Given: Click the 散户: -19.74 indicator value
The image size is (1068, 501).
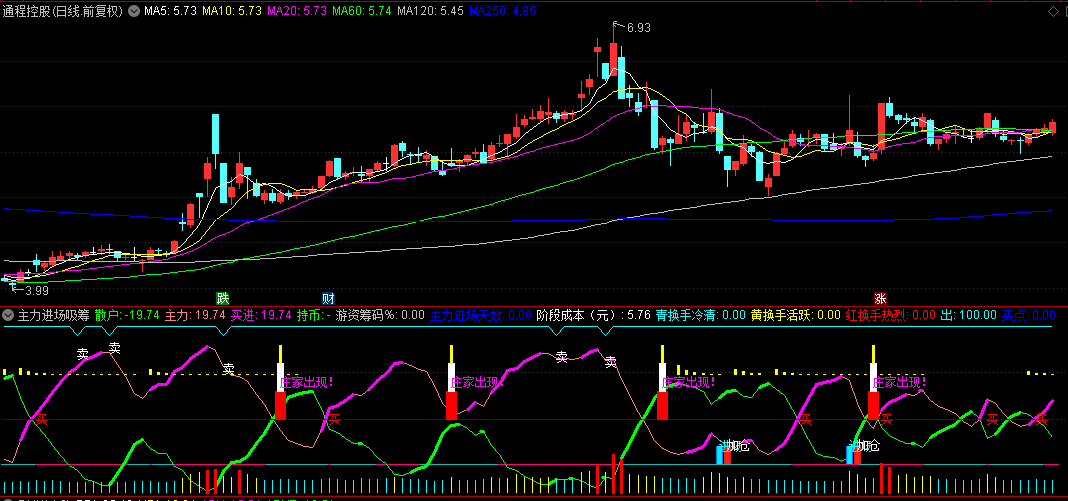Looking at the screenshot, I should [127, 315].
